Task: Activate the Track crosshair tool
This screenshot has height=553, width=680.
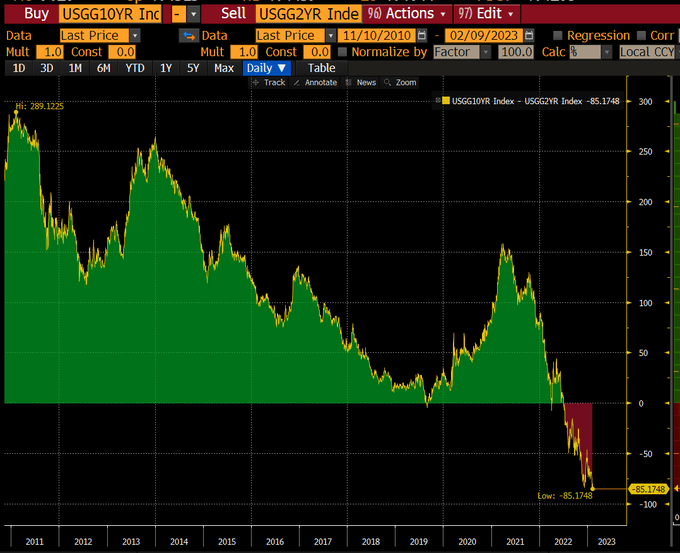Action: pyautogui.click(x=255, y=82)
